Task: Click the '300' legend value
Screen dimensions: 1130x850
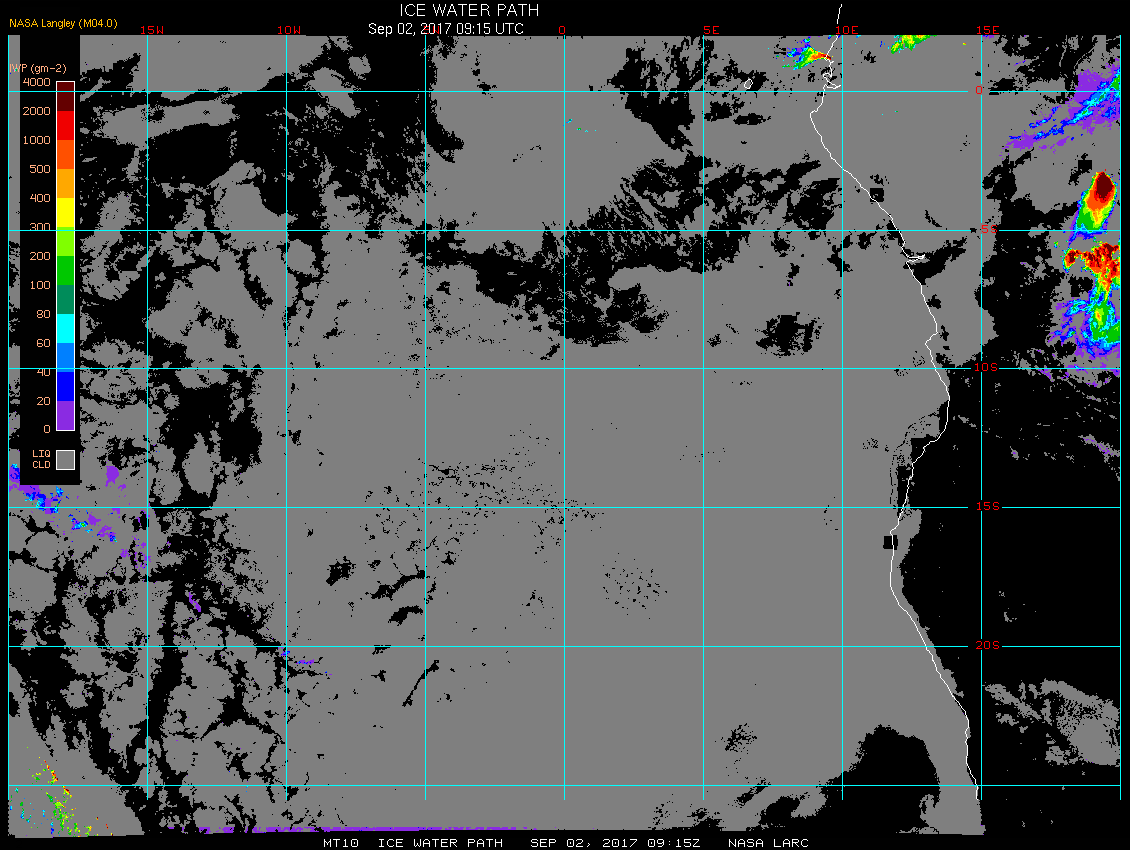Action: point(40,227)
